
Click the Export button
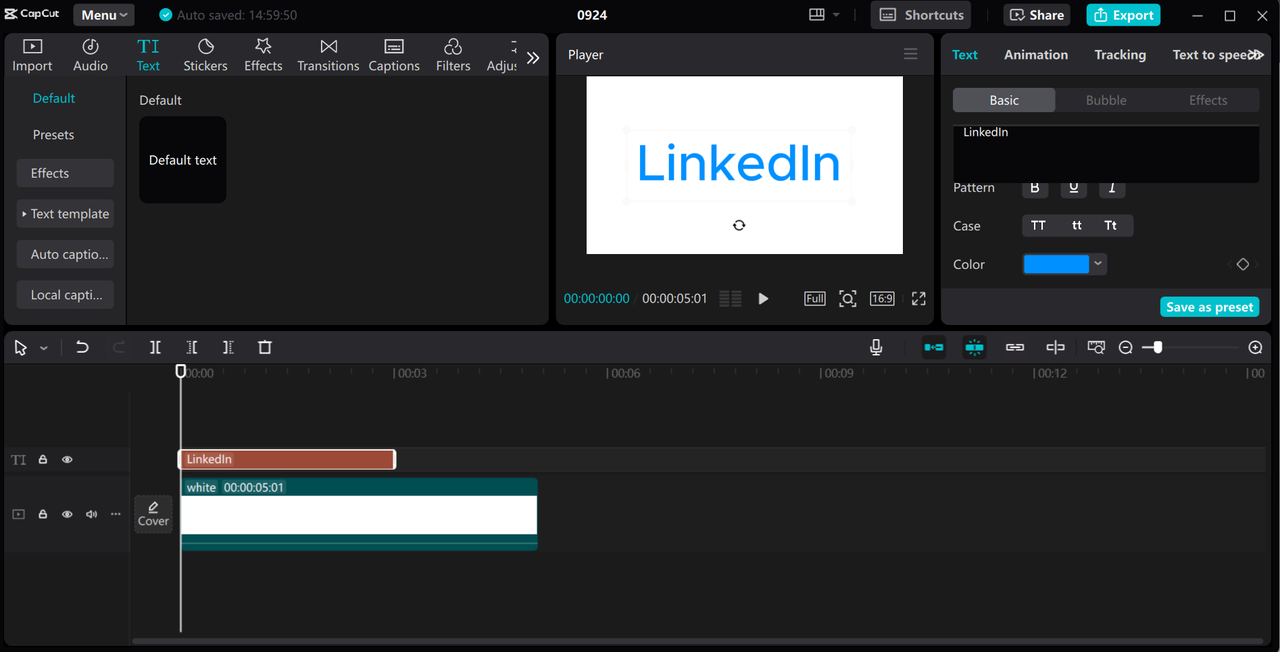1123,15
